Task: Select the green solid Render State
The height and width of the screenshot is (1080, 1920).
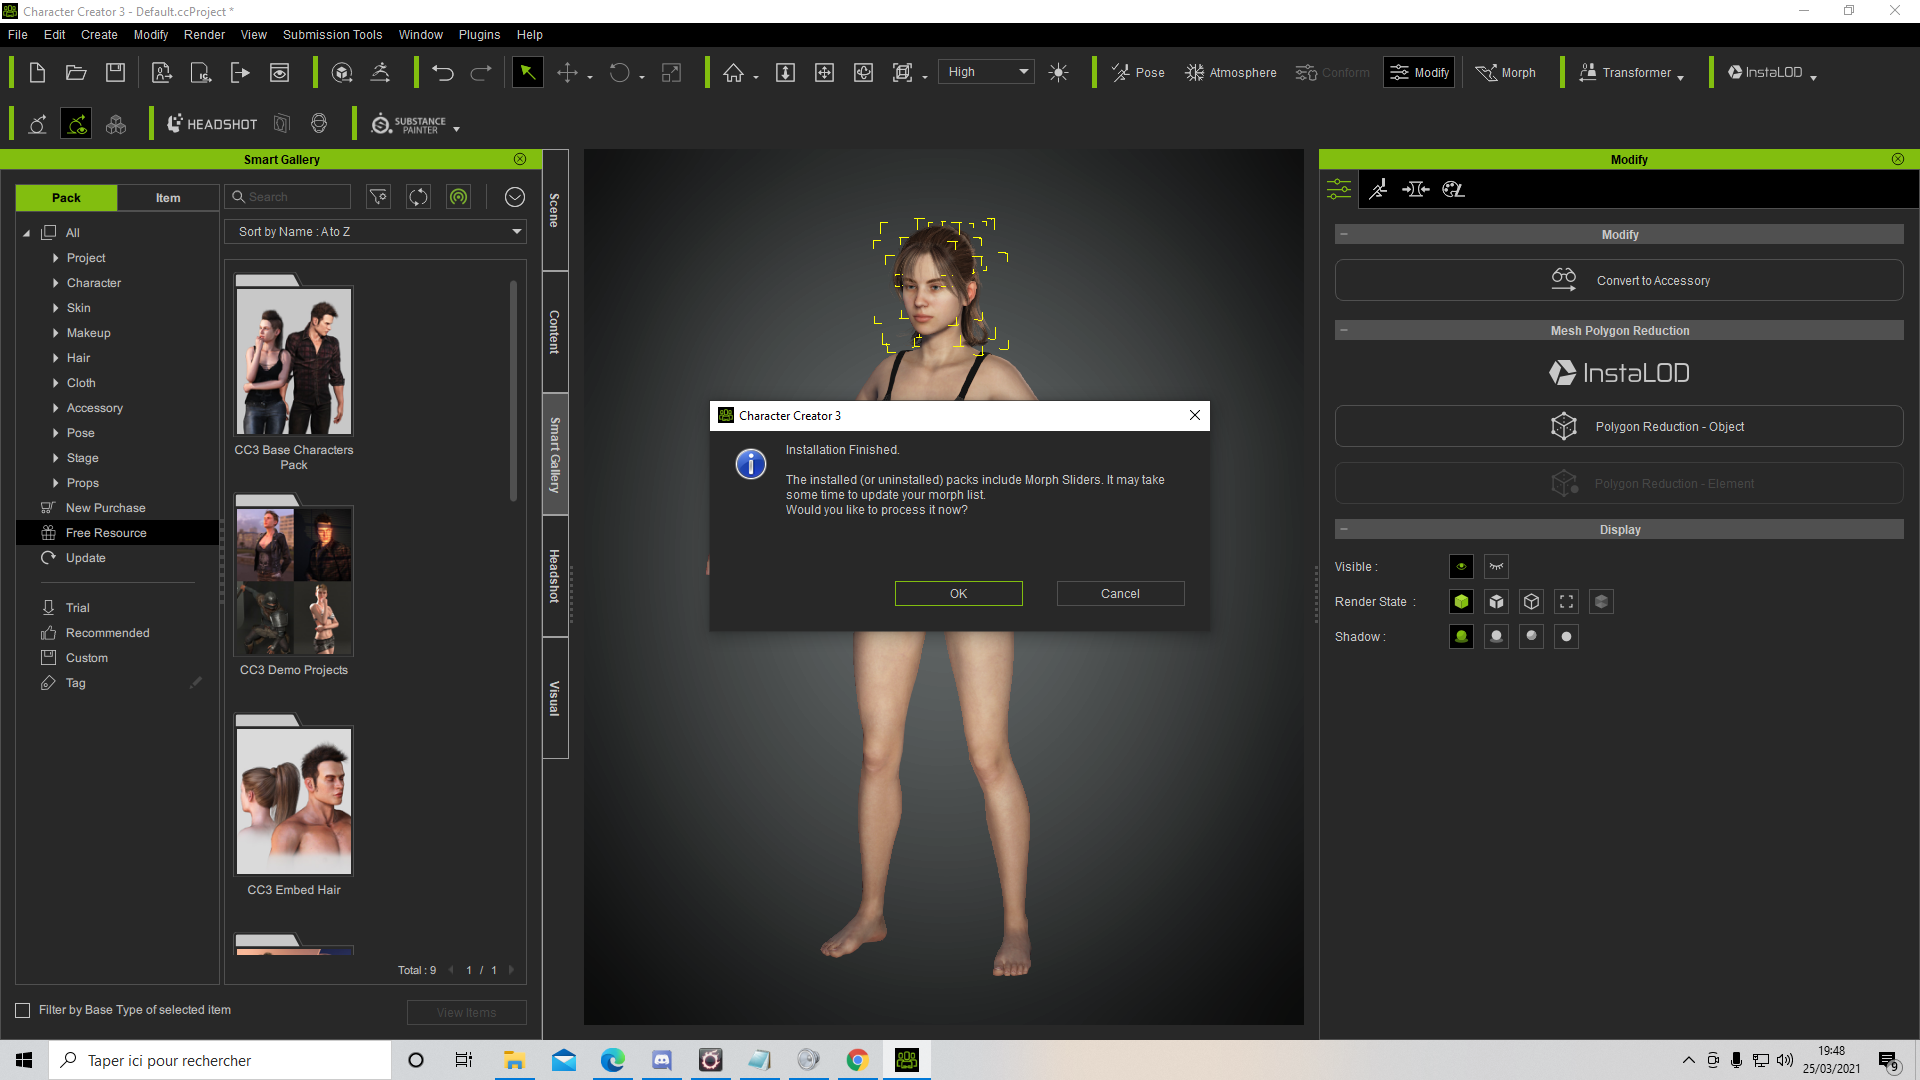Action: [1461, 602]
